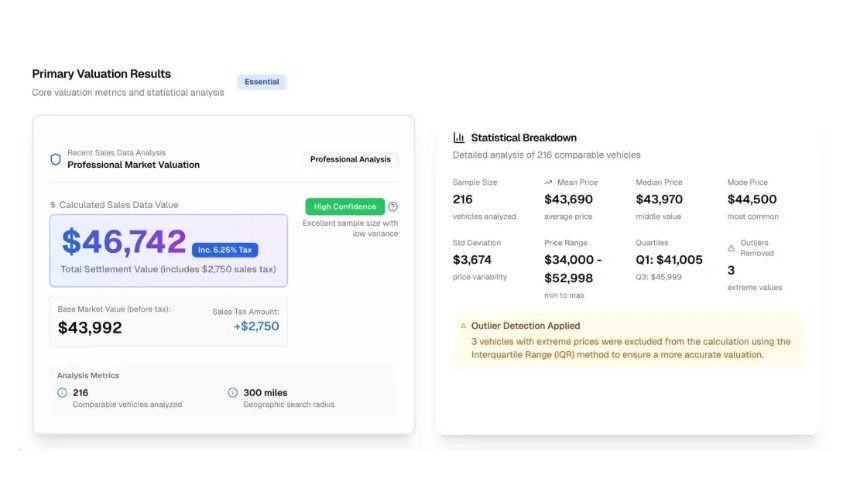Click the Q1: $41,005 quartile value
Screen dimensions: 841x492
click(x=669, y=260)
